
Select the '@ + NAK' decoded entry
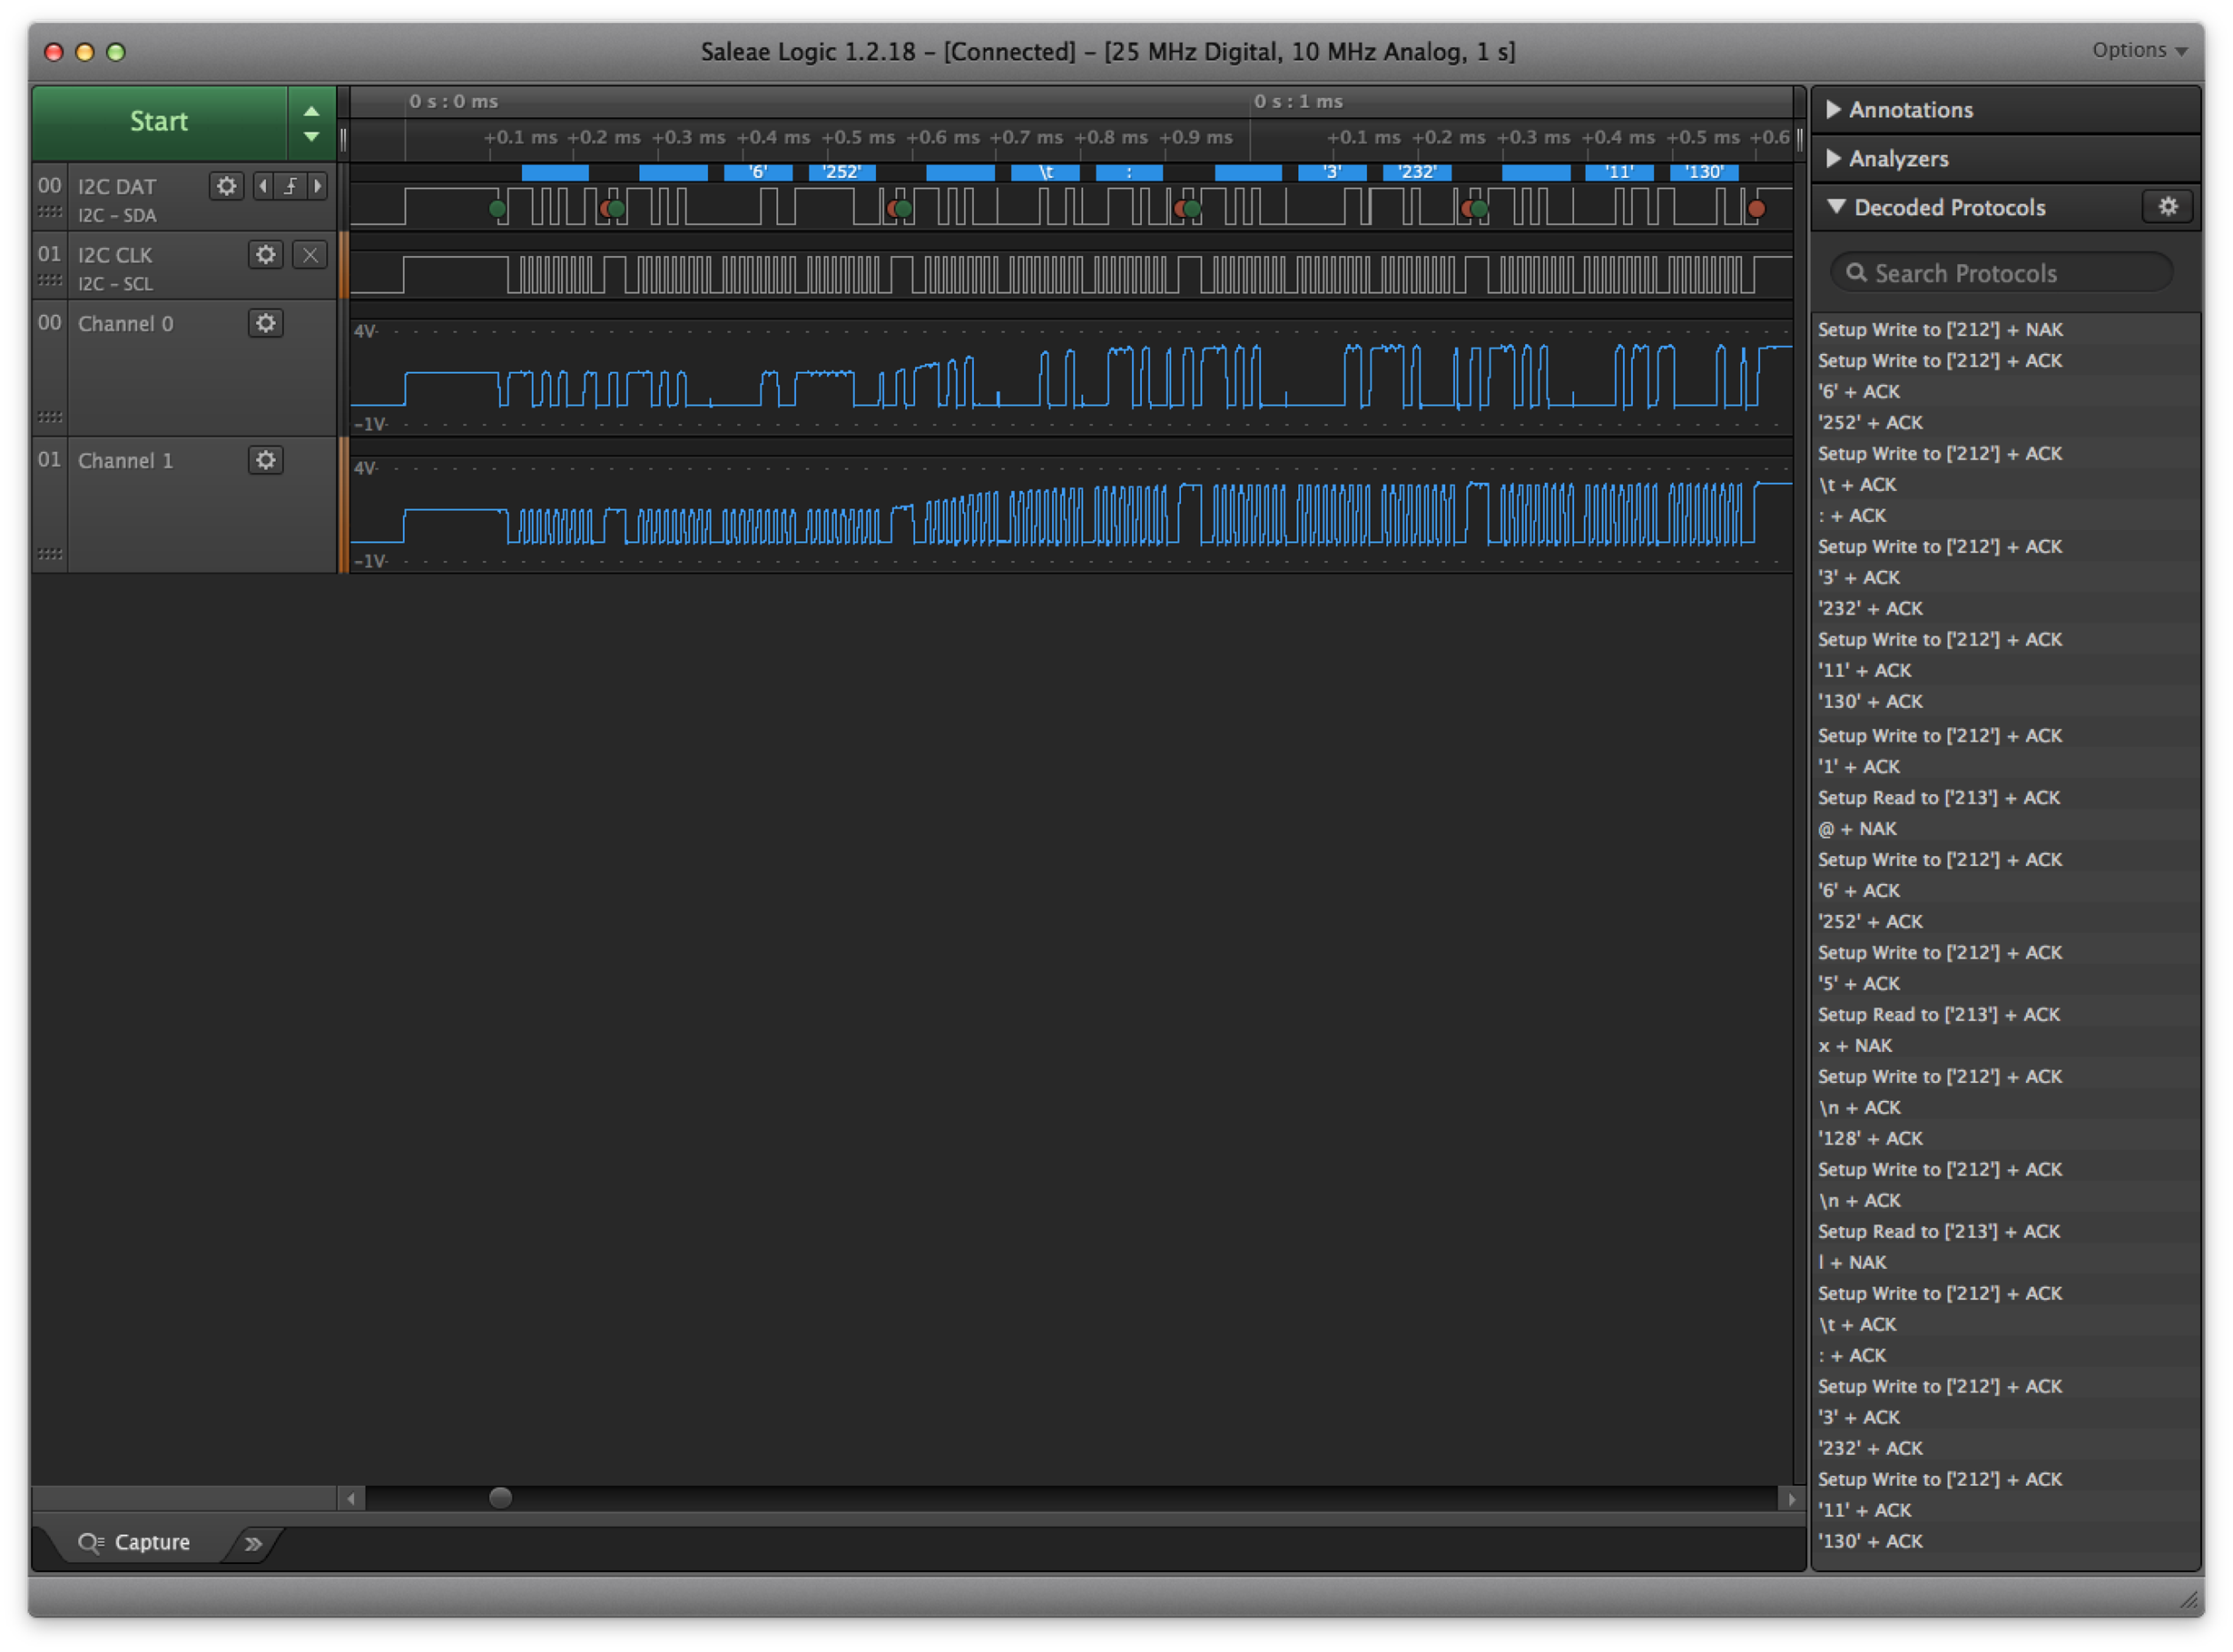tap(1857, 828)
